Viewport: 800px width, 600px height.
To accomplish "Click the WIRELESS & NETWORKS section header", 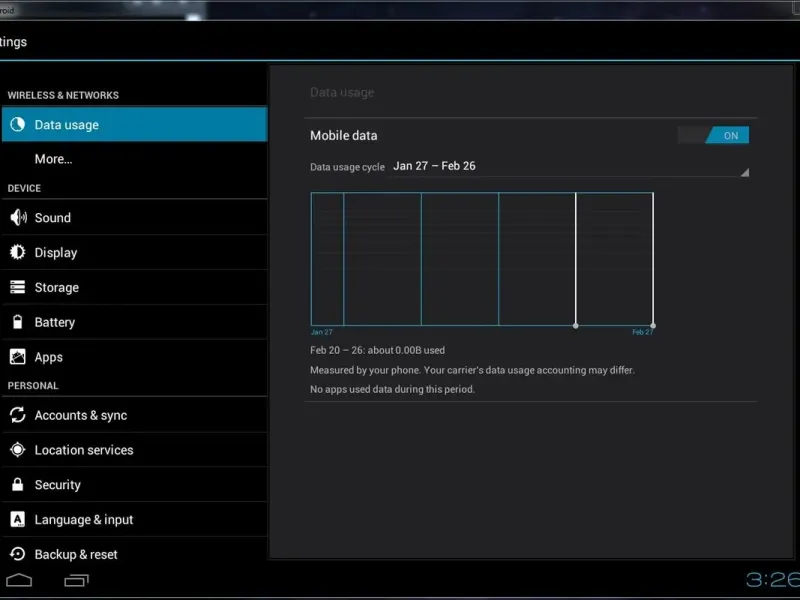I will (x=63, y=95).
